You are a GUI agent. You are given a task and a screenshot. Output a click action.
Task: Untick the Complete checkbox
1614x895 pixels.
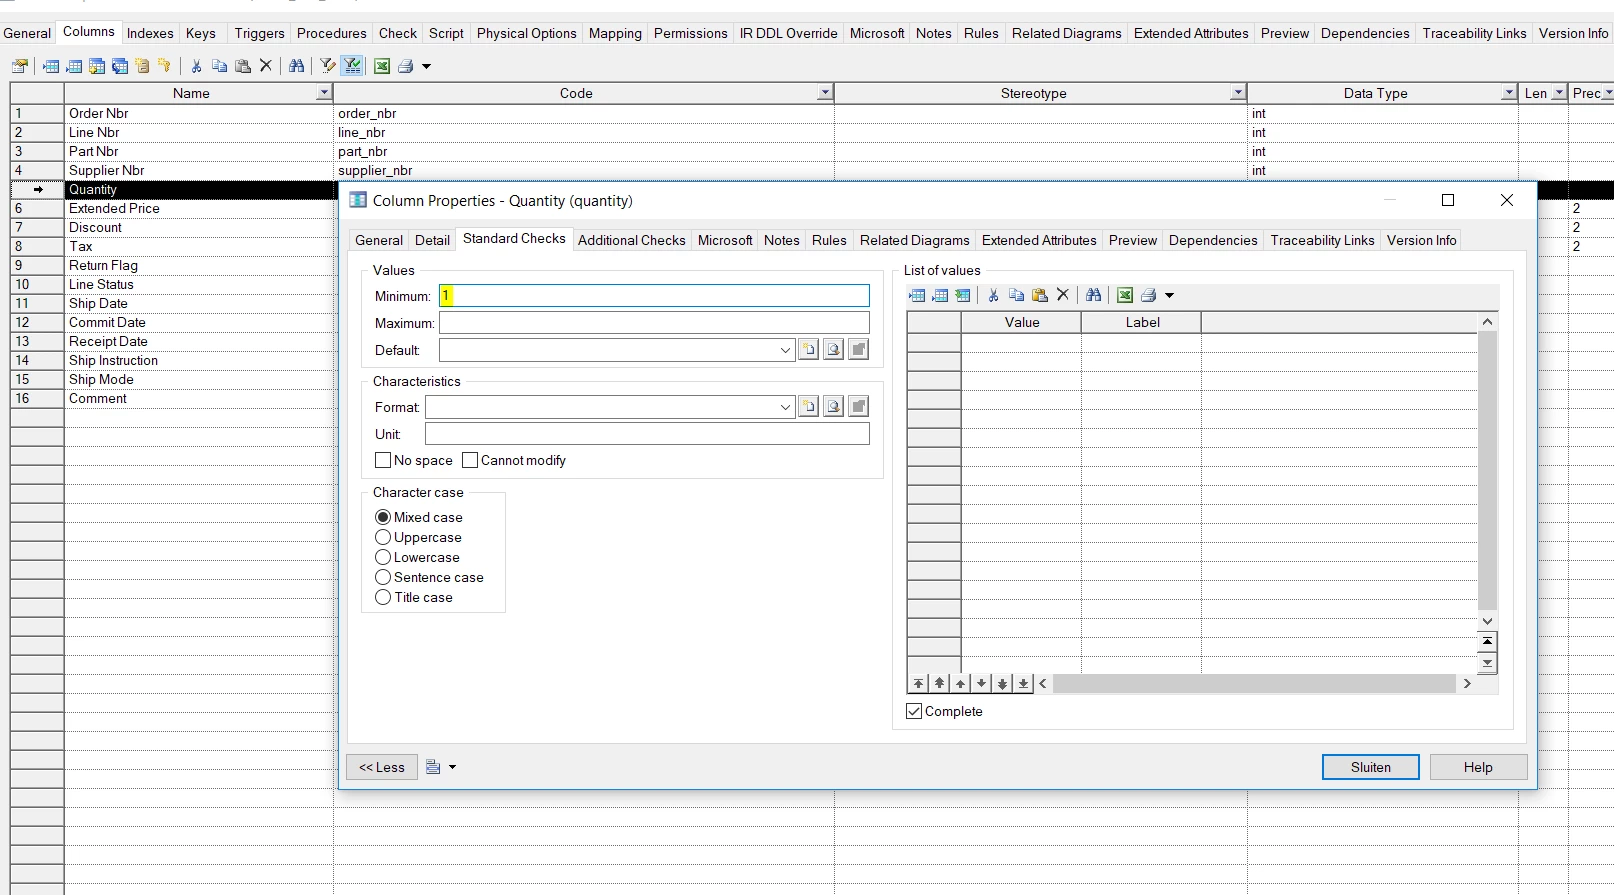coord(914,711)
